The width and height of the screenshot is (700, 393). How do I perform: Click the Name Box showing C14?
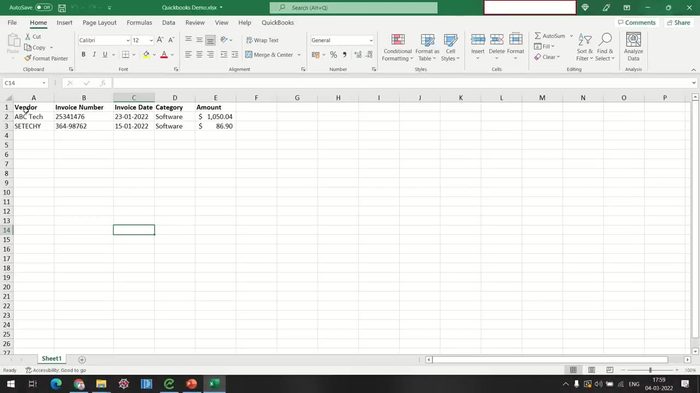25,83
